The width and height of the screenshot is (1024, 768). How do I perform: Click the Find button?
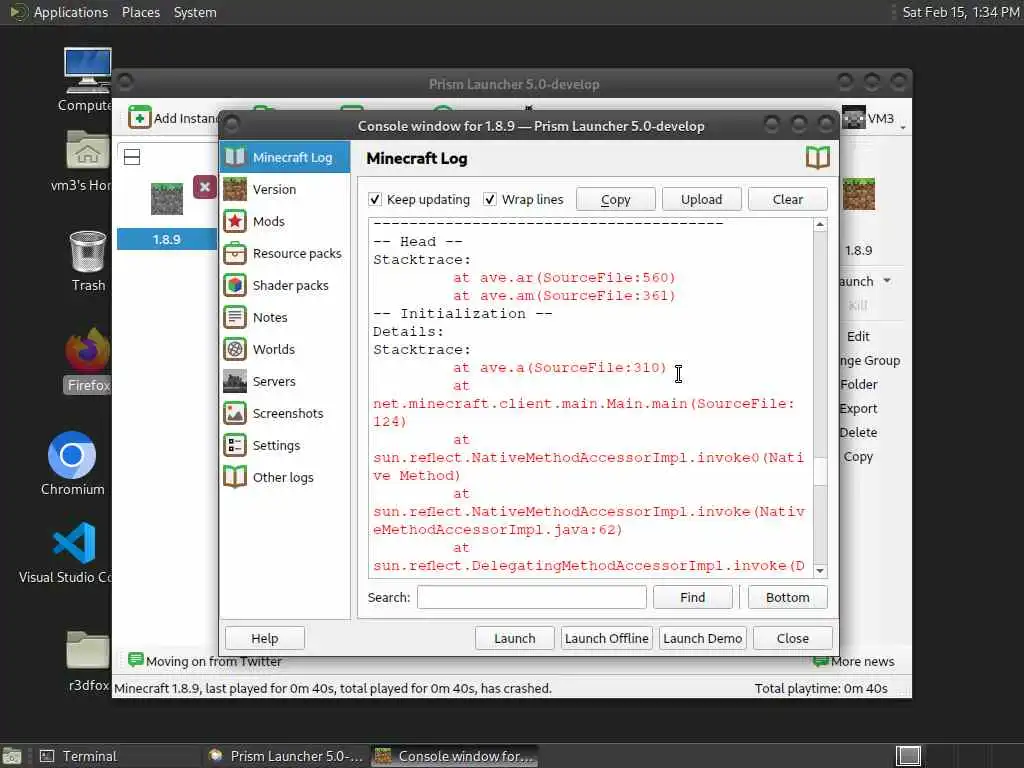tap(692, 598)
